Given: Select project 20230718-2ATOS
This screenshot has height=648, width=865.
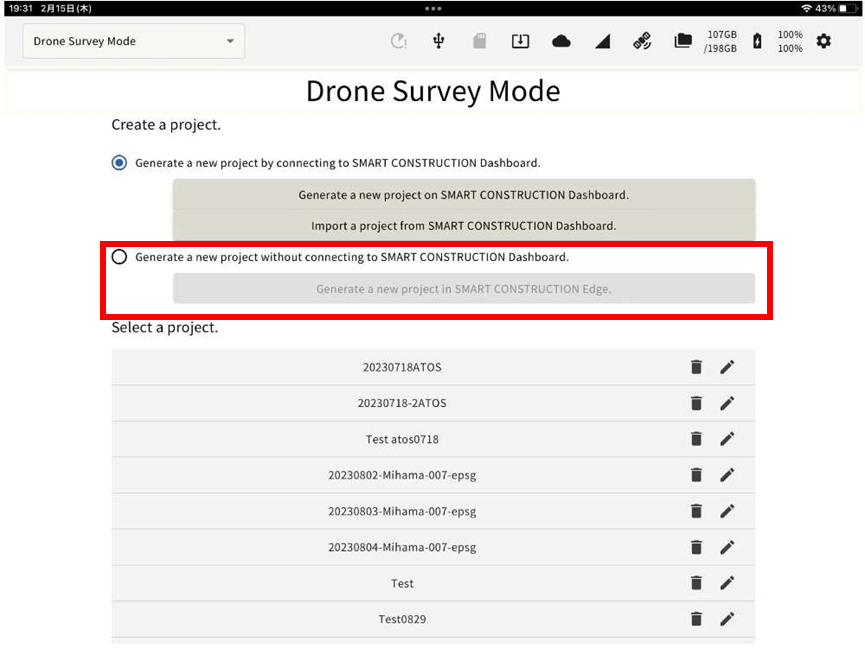Looking at the screenshot, I should click(402, 403).
